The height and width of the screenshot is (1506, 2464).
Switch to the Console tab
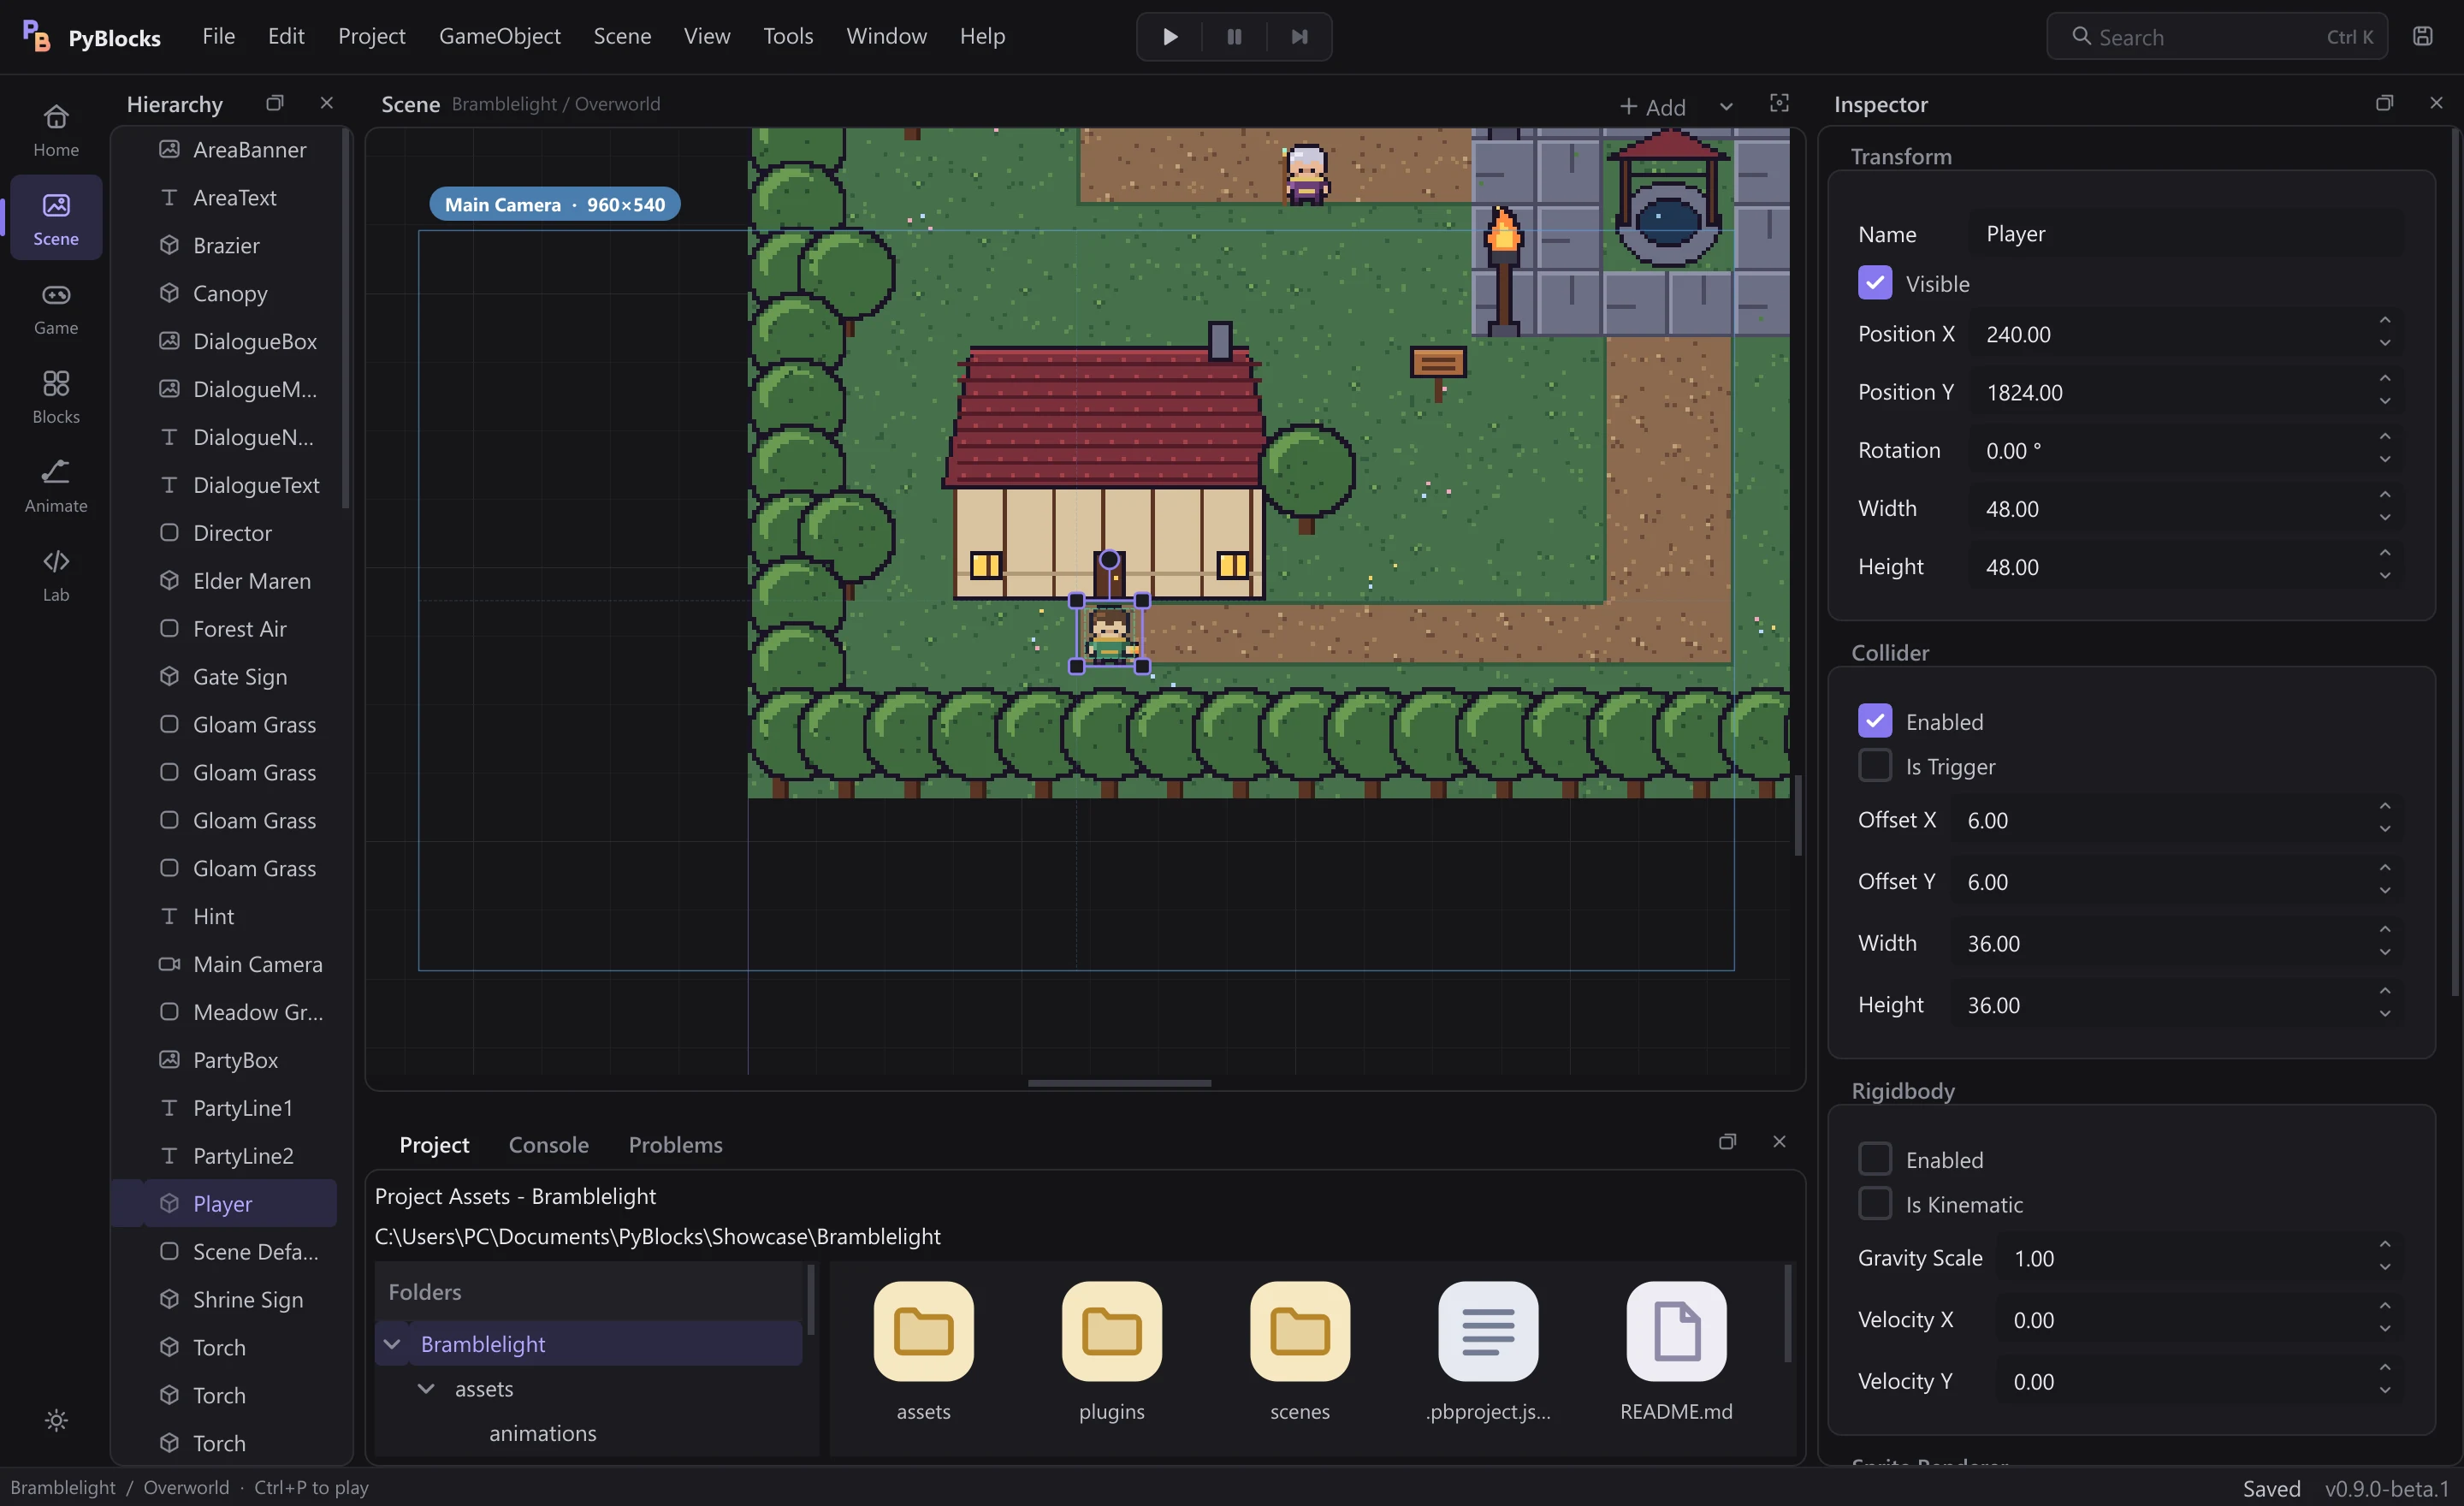click(x=548, y=1144)
